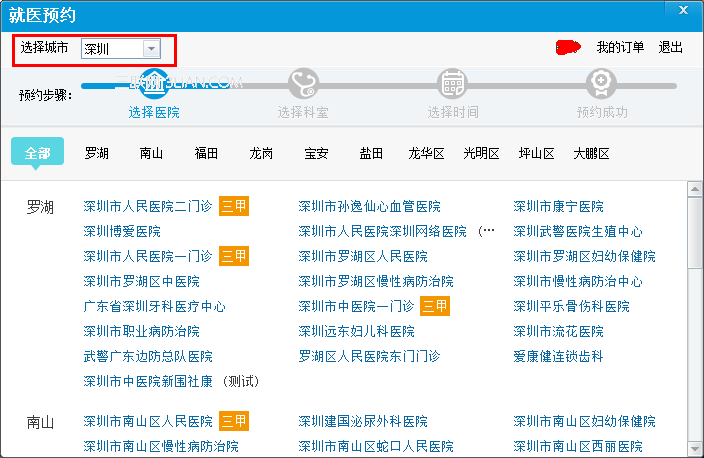The width and height of the screenshot is (704, 458).
Task: Select the 全部 district tab
Action: click(x=37, y=153)
